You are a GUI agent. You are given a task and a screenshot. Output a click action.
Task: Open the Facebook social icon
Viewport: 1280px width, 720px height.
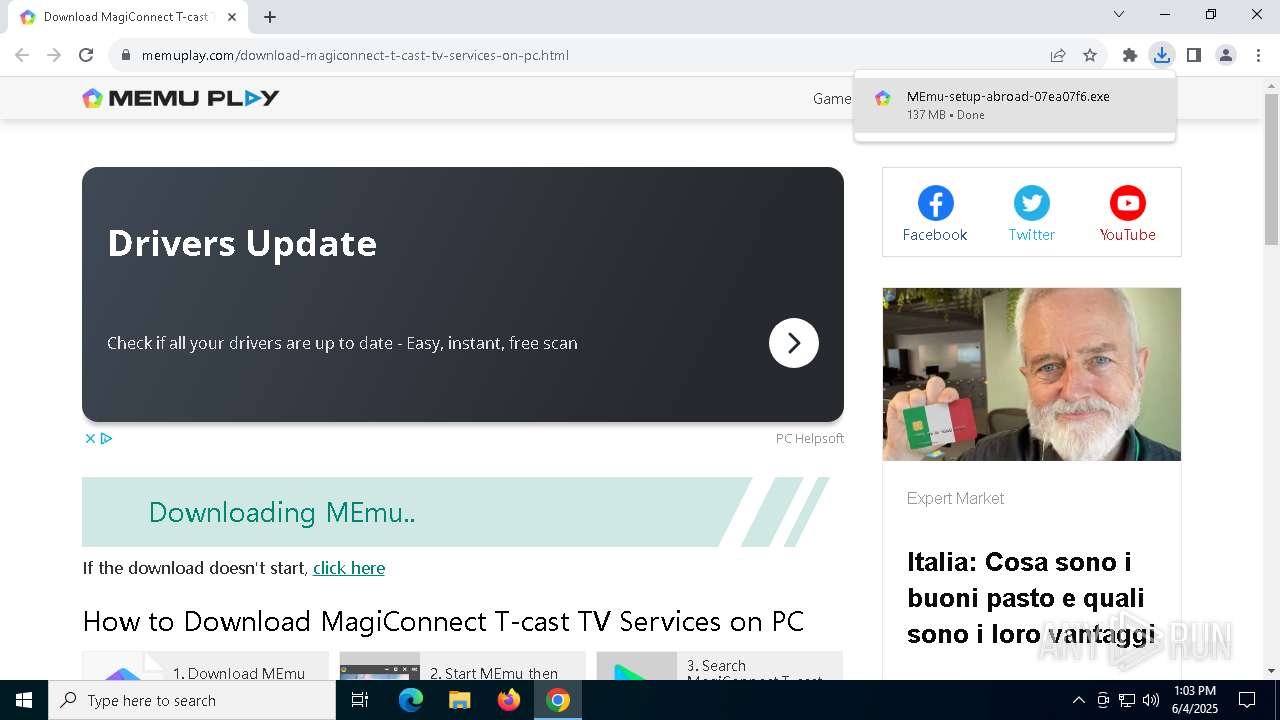[935, 213]
